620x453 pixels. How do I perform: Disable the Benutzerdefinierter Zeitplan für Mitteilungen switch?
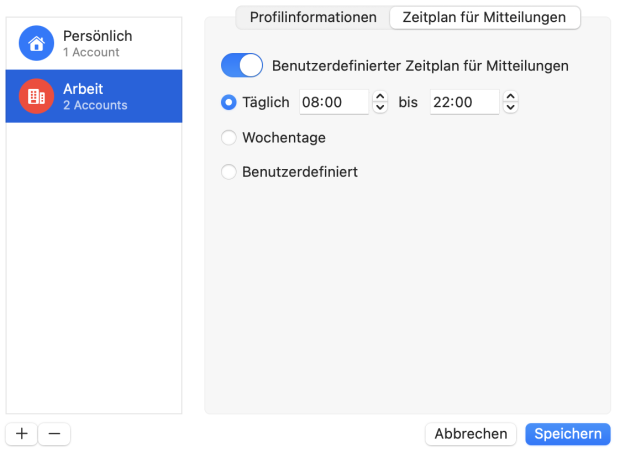pyautogui.click(x=242, y=66)
